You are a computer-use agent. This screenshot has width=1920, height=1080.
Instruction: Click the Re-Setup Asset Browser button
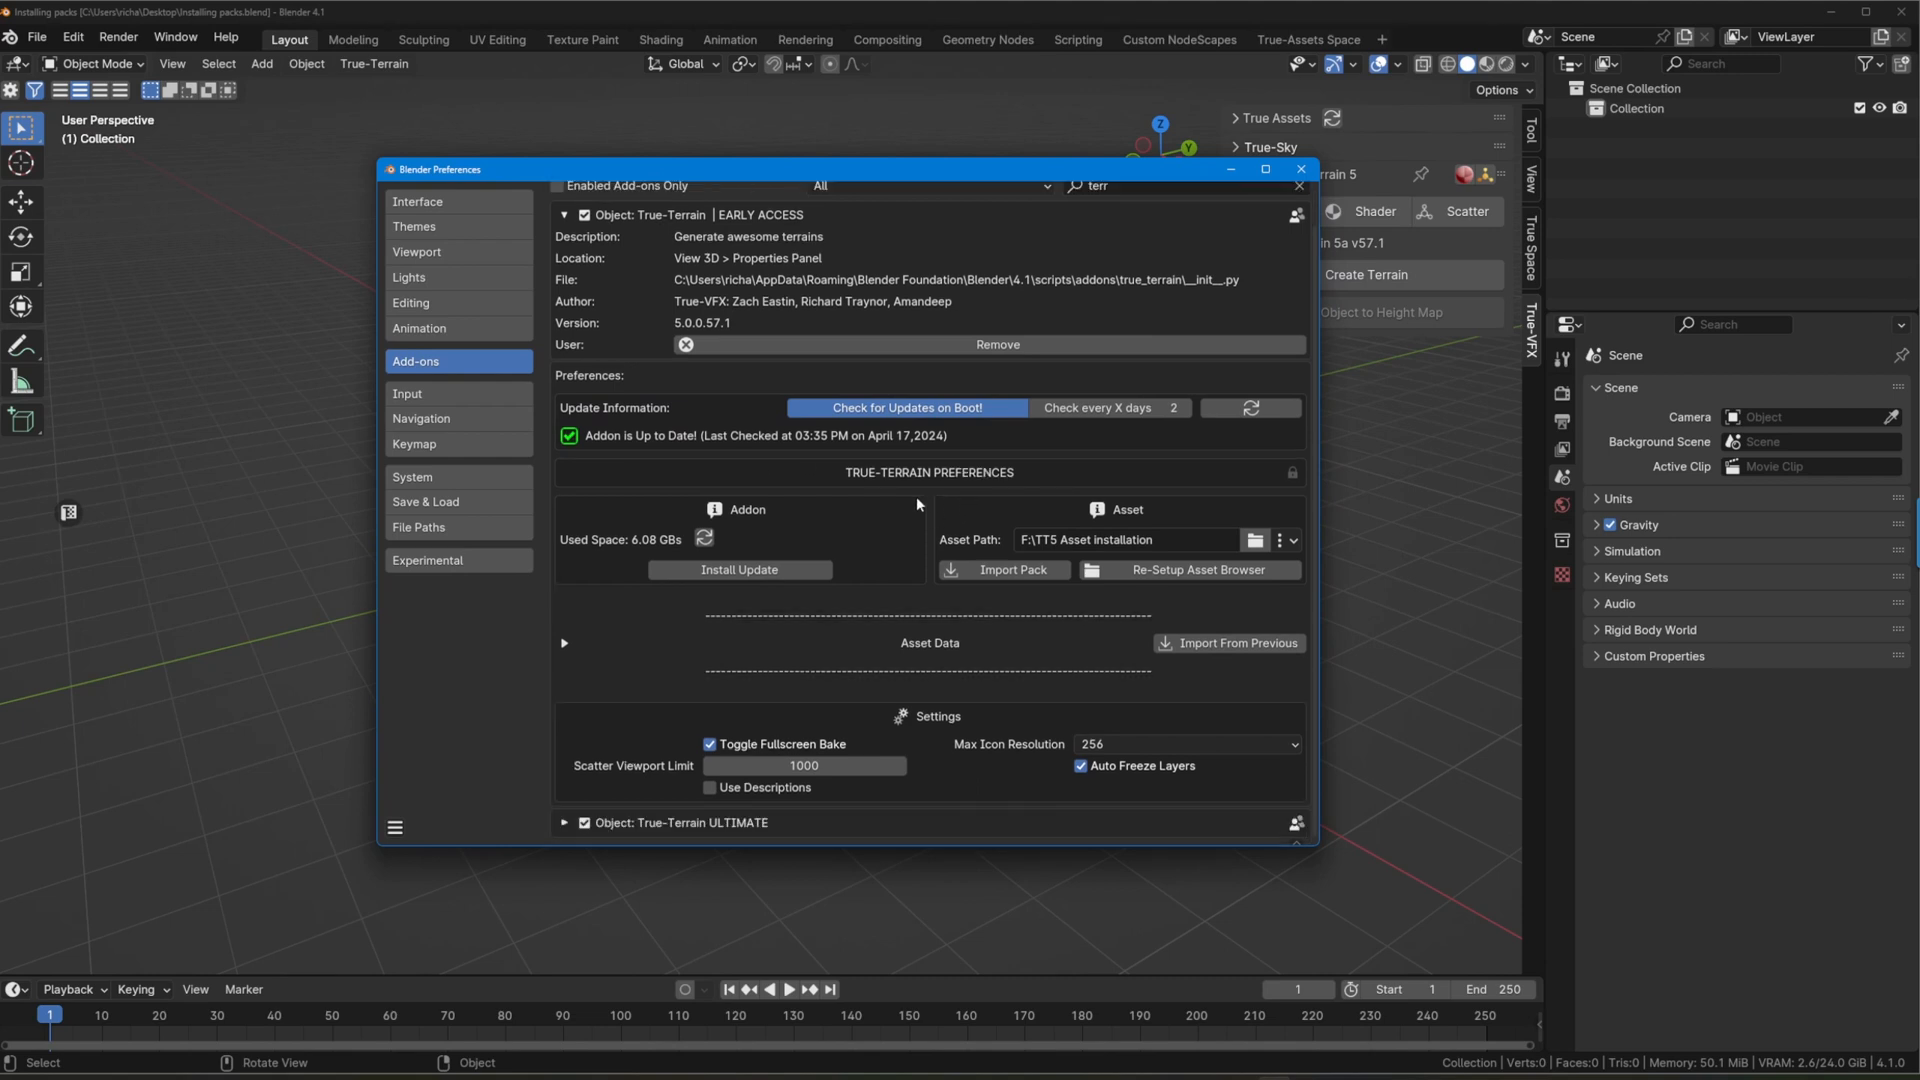1193,570
